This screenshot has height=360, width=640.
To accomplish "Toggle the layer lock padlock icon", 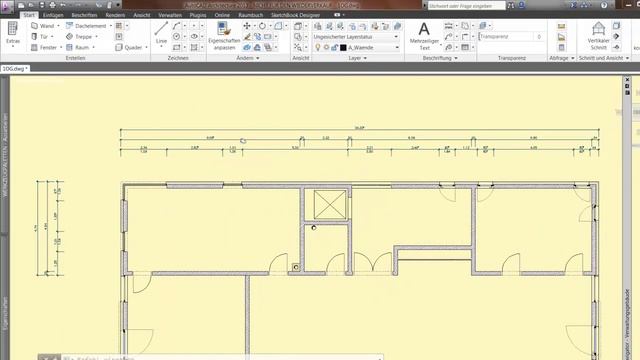I will point(334,47).
